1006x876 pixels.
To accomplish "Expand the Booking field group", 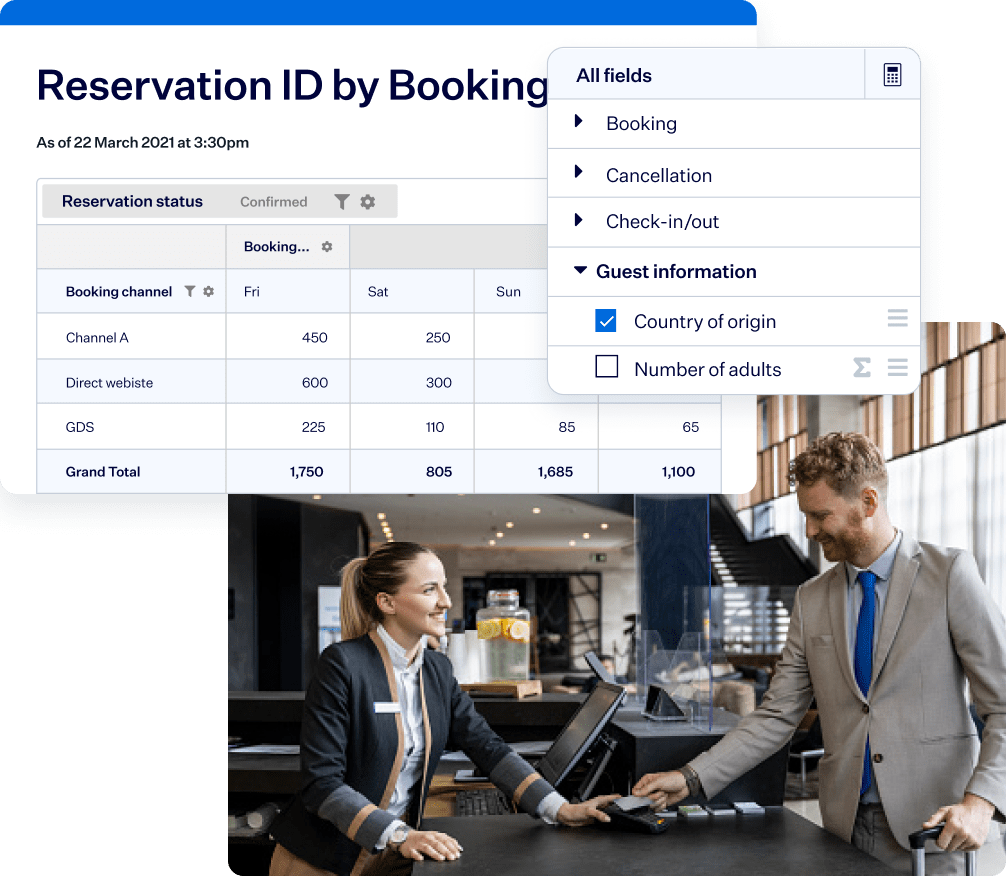I will click(x=579, y=122).
